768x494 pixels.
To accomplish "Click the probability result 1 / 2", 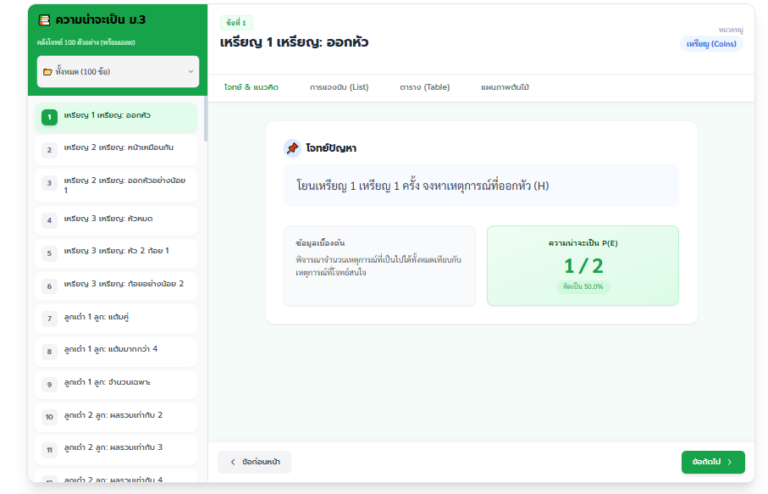I will point(583,266).
